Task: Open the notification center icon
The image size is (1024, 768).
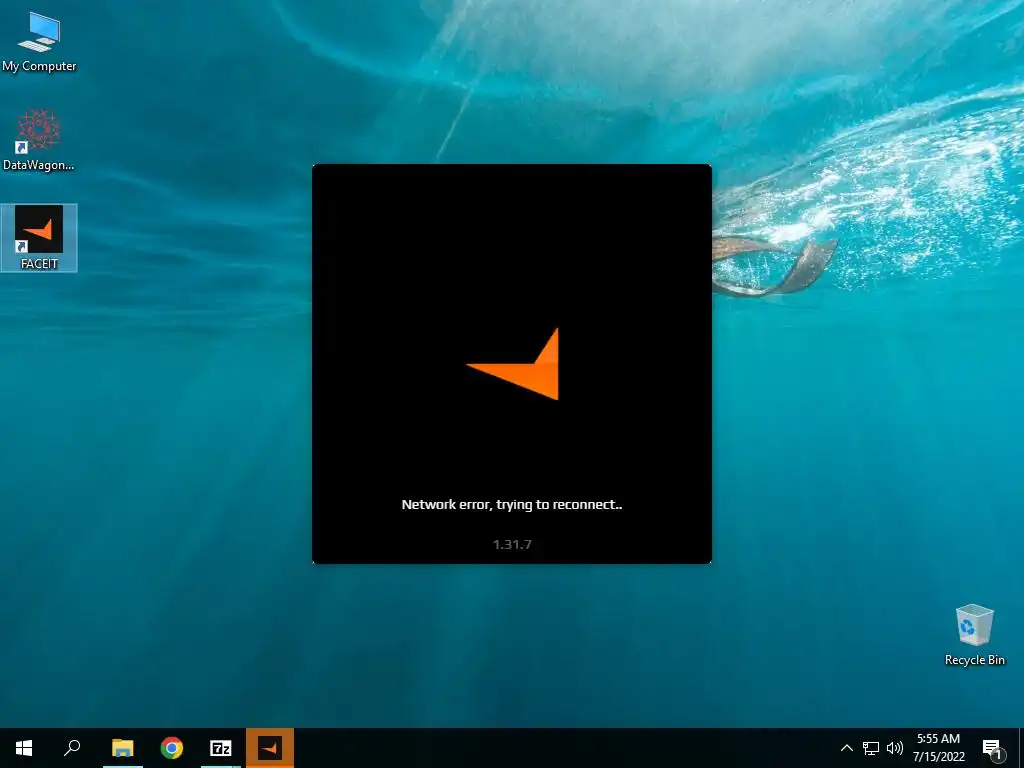Action: pos(992,748)
